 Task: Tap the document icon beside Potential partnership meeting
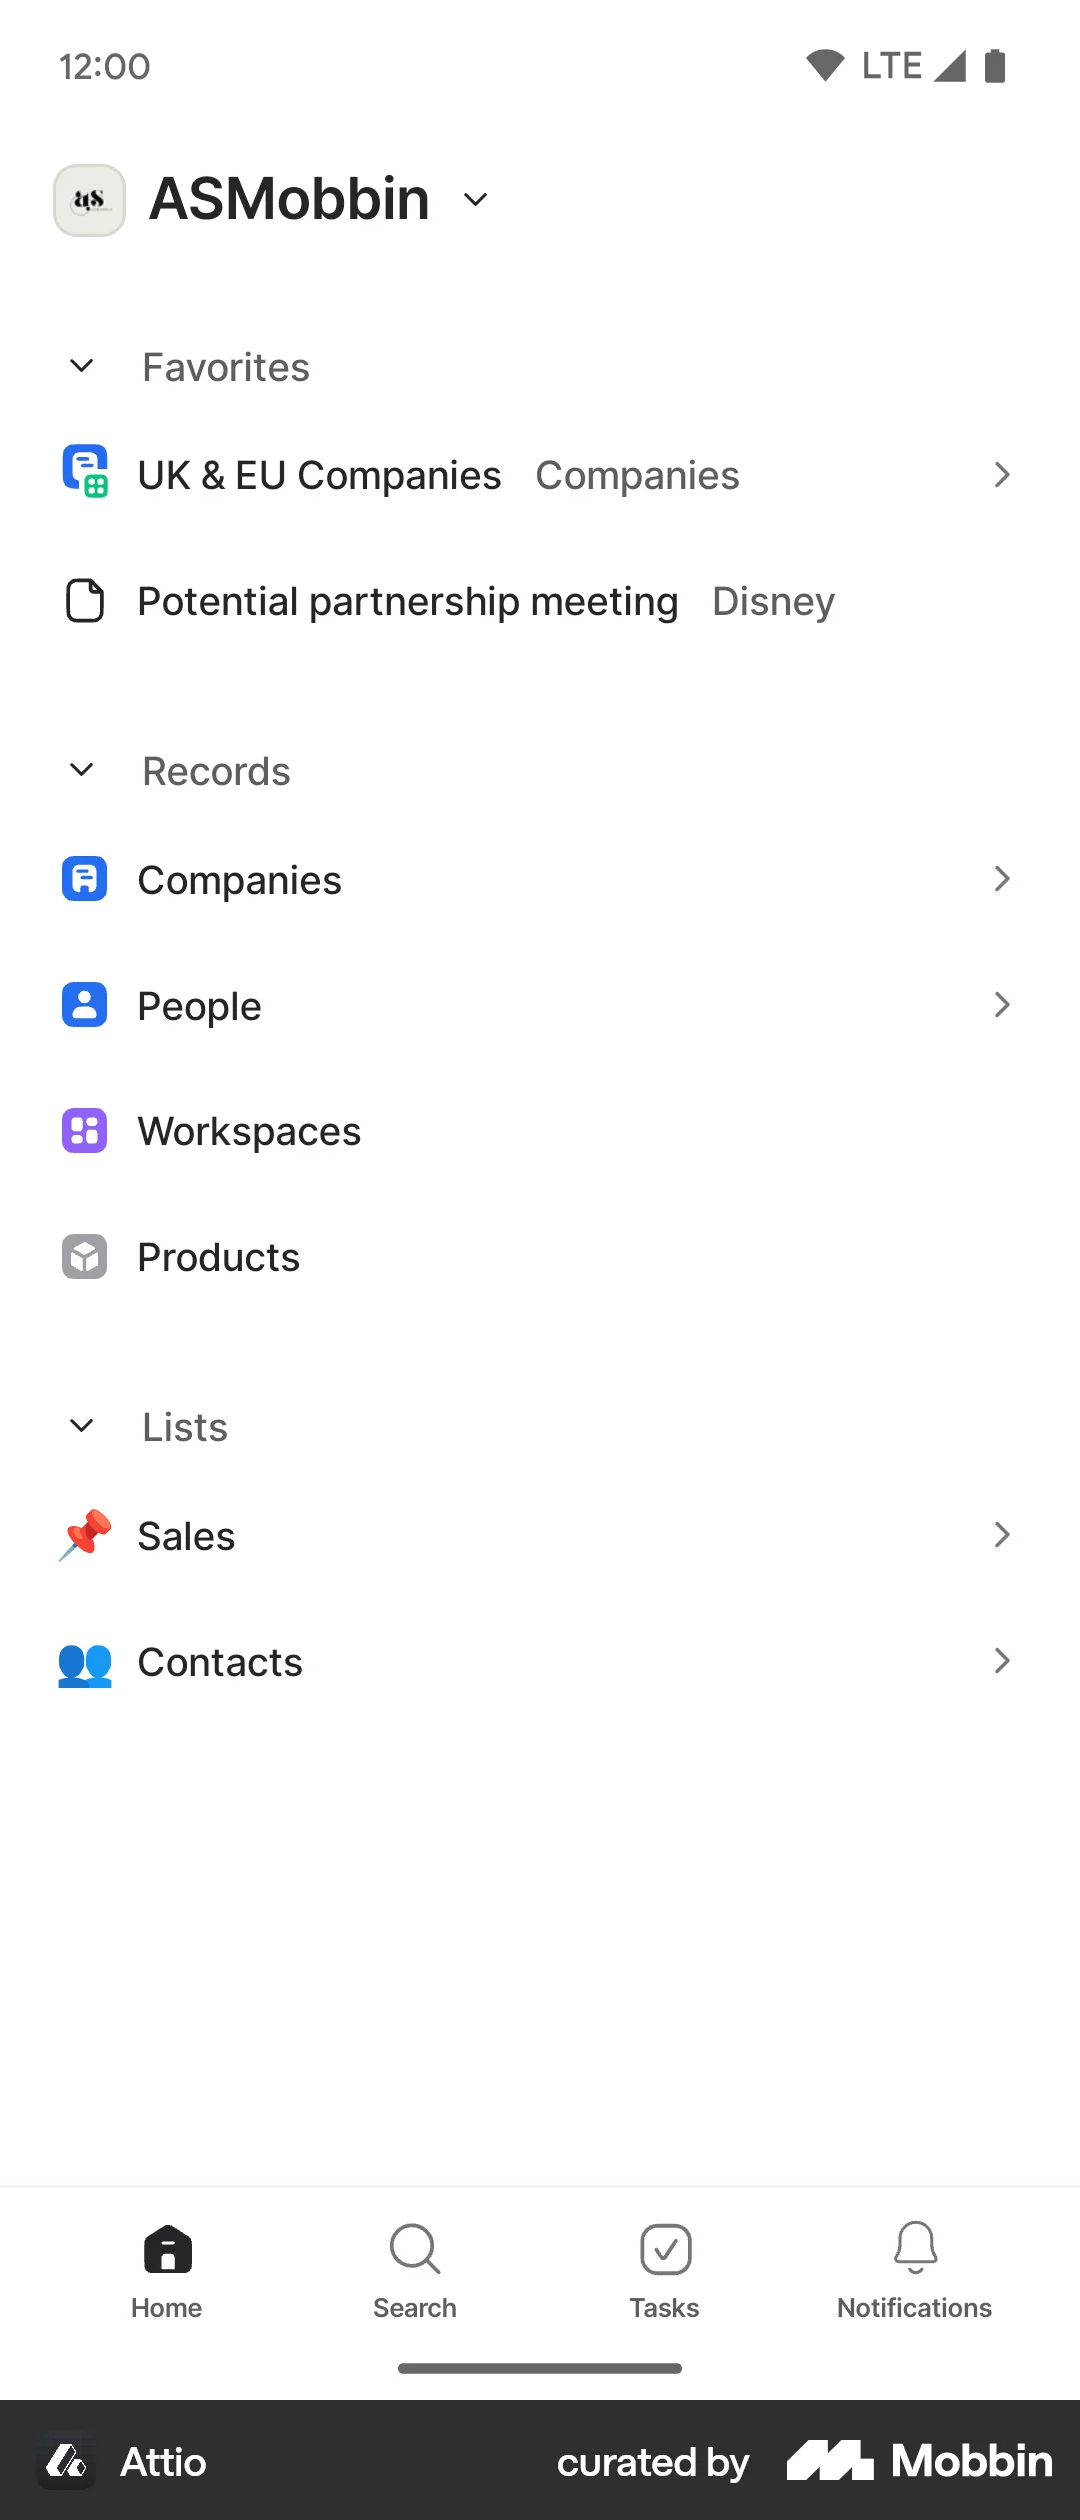pyautogui.click(x=85, y=601)
